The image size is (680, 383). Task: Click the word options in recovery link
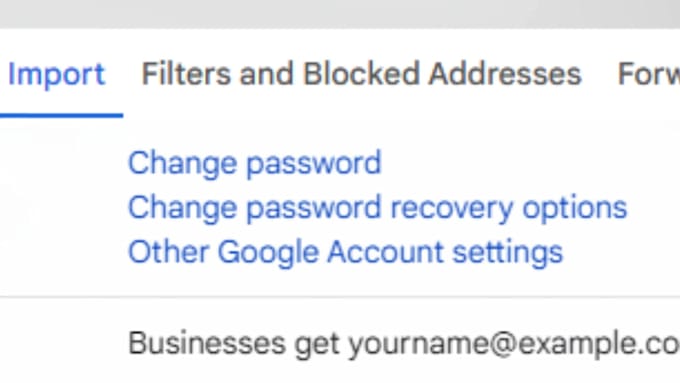click(575, 209)
